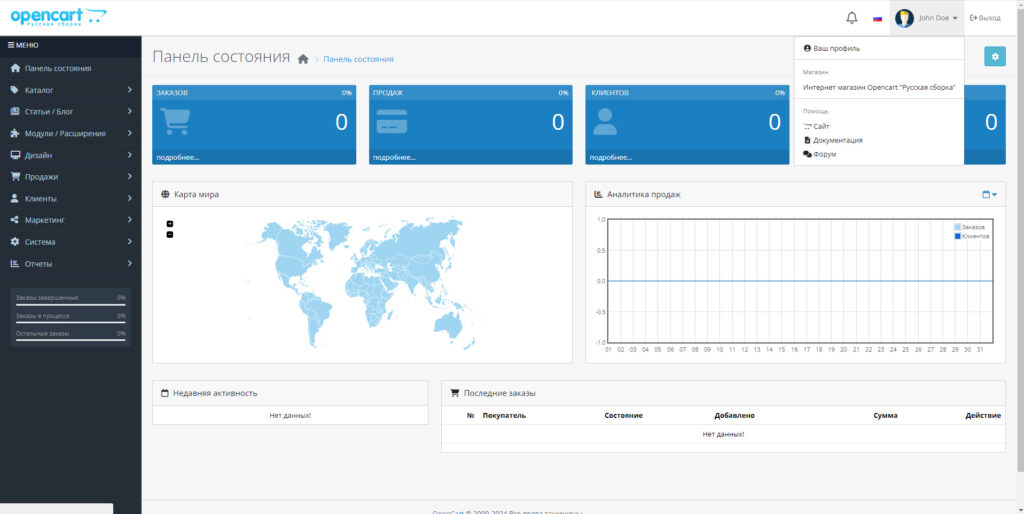Click the Дизайн monitor icon

tap(15, 155)
